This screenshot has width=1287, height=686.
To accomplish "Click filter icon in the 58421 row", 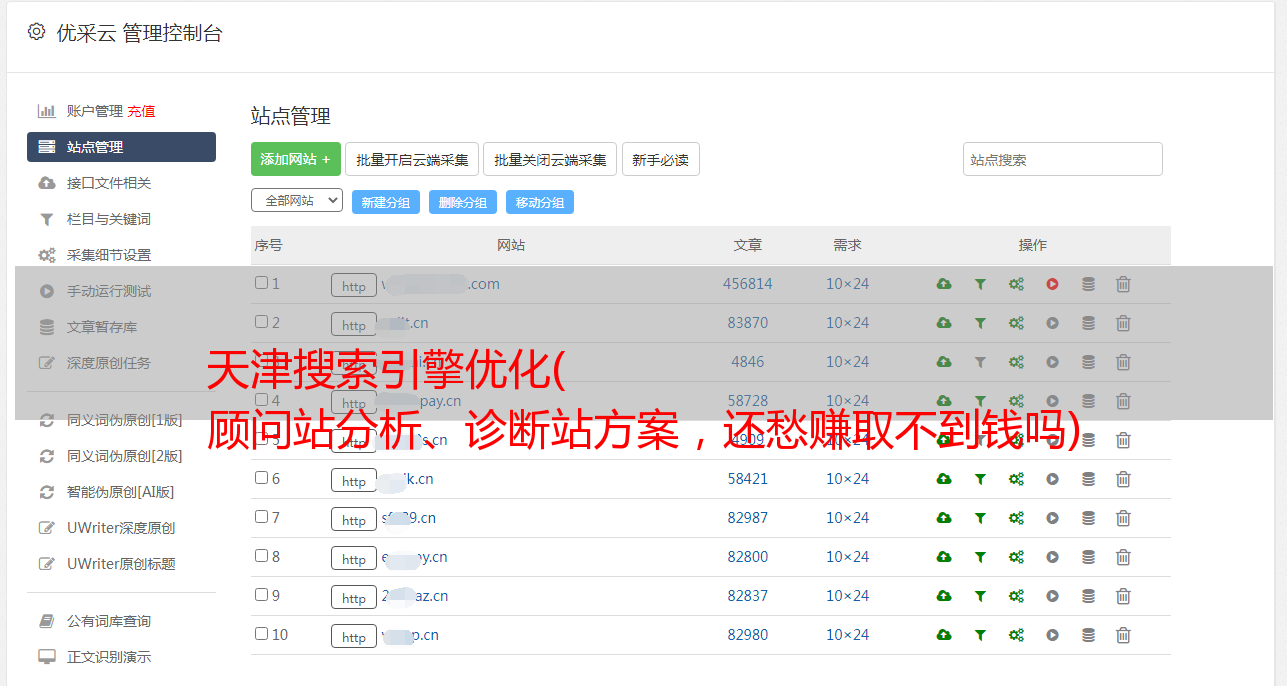I will (980, 479).
